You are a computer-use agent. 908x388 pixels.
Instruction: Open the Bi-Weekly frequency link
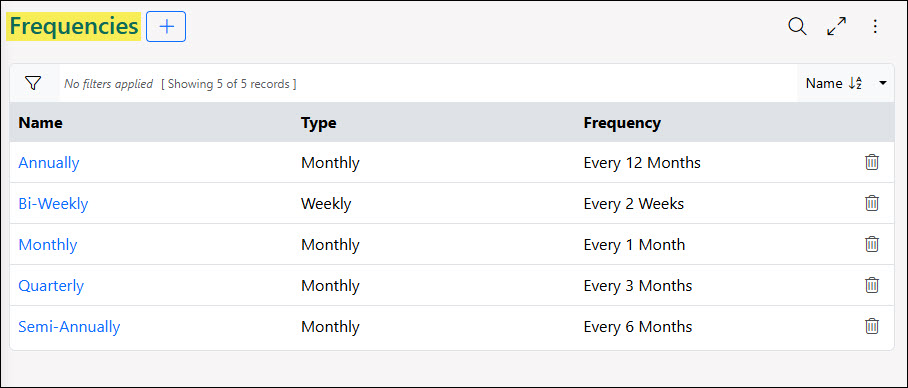point(53,204)
